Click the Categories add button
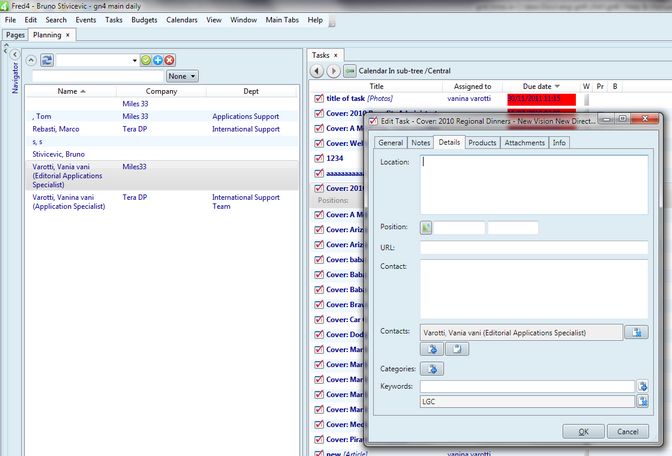 click(x=432, y=369)
